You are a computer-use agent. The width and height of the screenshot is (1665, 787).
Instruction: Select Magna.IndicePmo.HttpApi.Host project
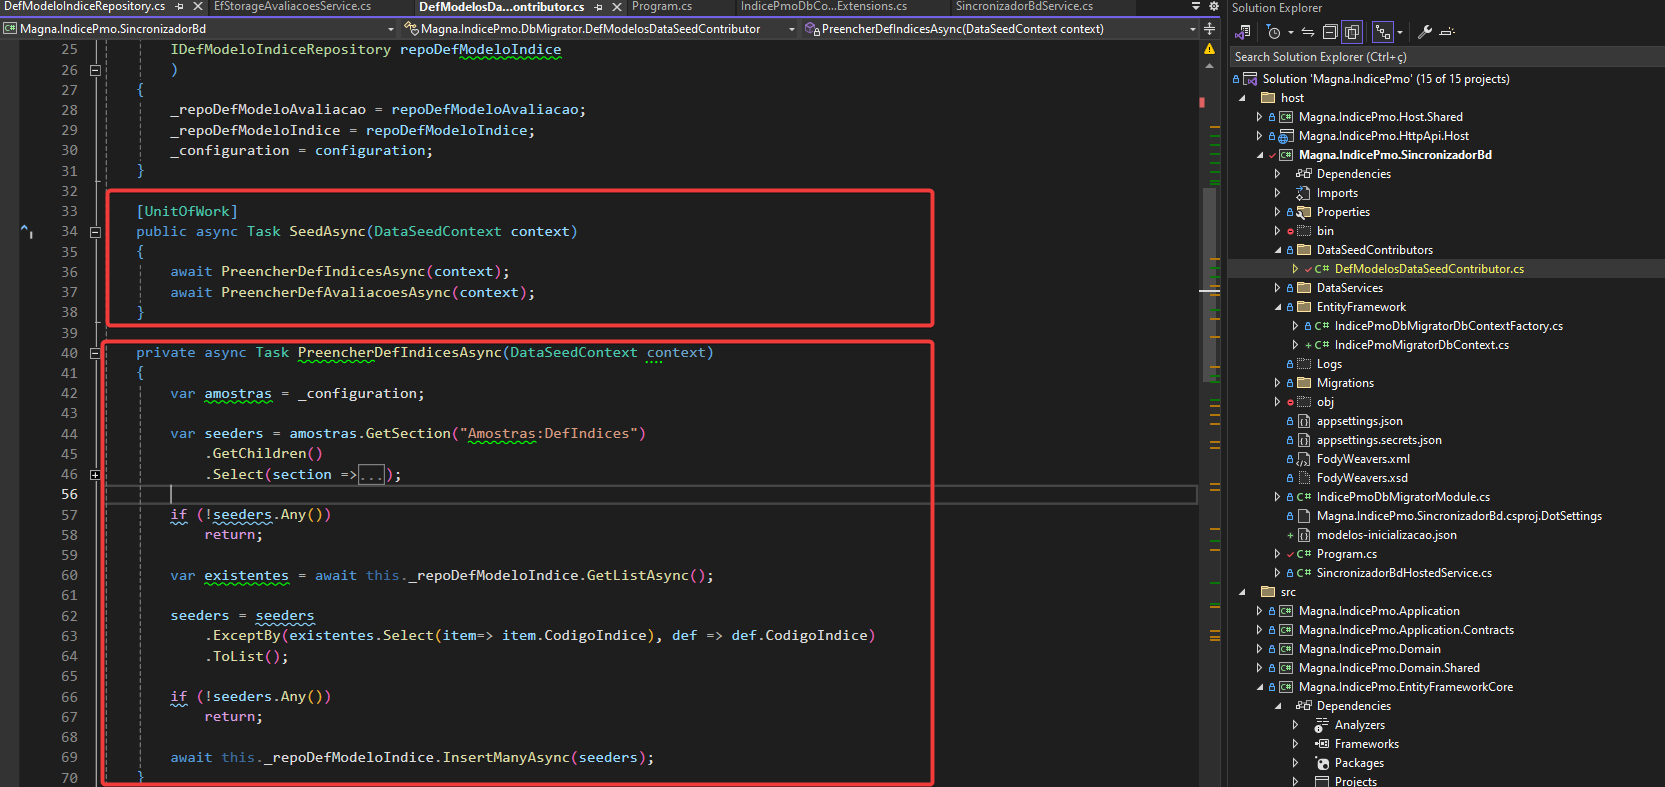1383,136
